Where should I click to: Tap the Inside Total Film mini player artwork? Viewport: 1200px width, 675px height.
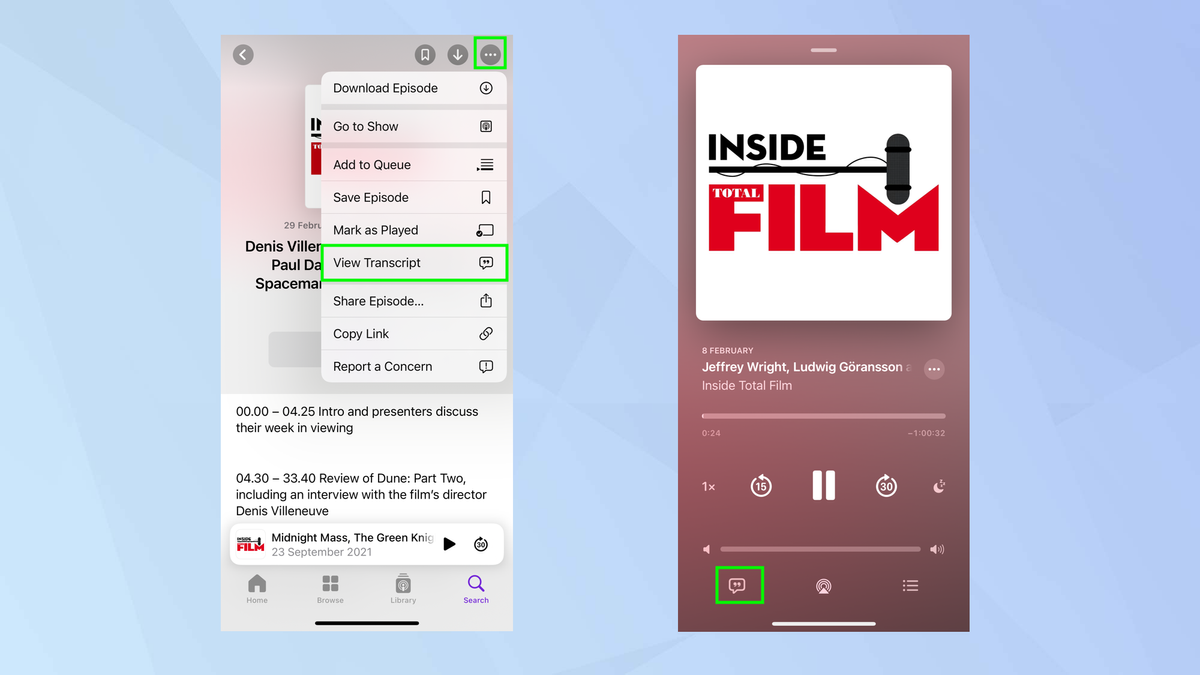pyautogui.click(x=251, y=543)
